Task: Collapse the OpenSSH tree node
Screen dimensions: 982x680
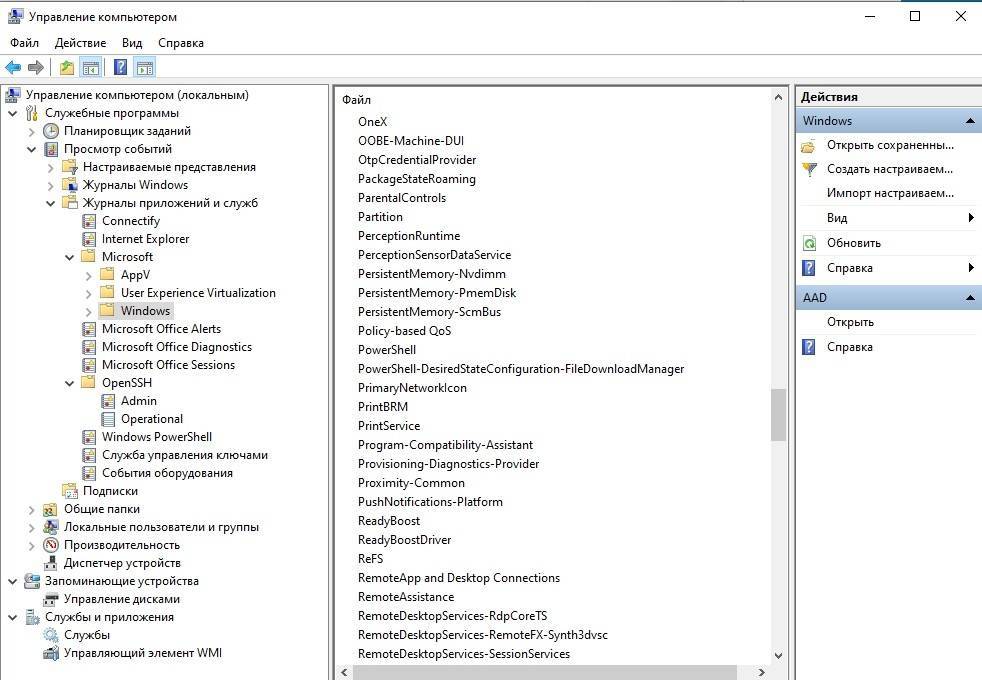Action: (x=70, y=383)
